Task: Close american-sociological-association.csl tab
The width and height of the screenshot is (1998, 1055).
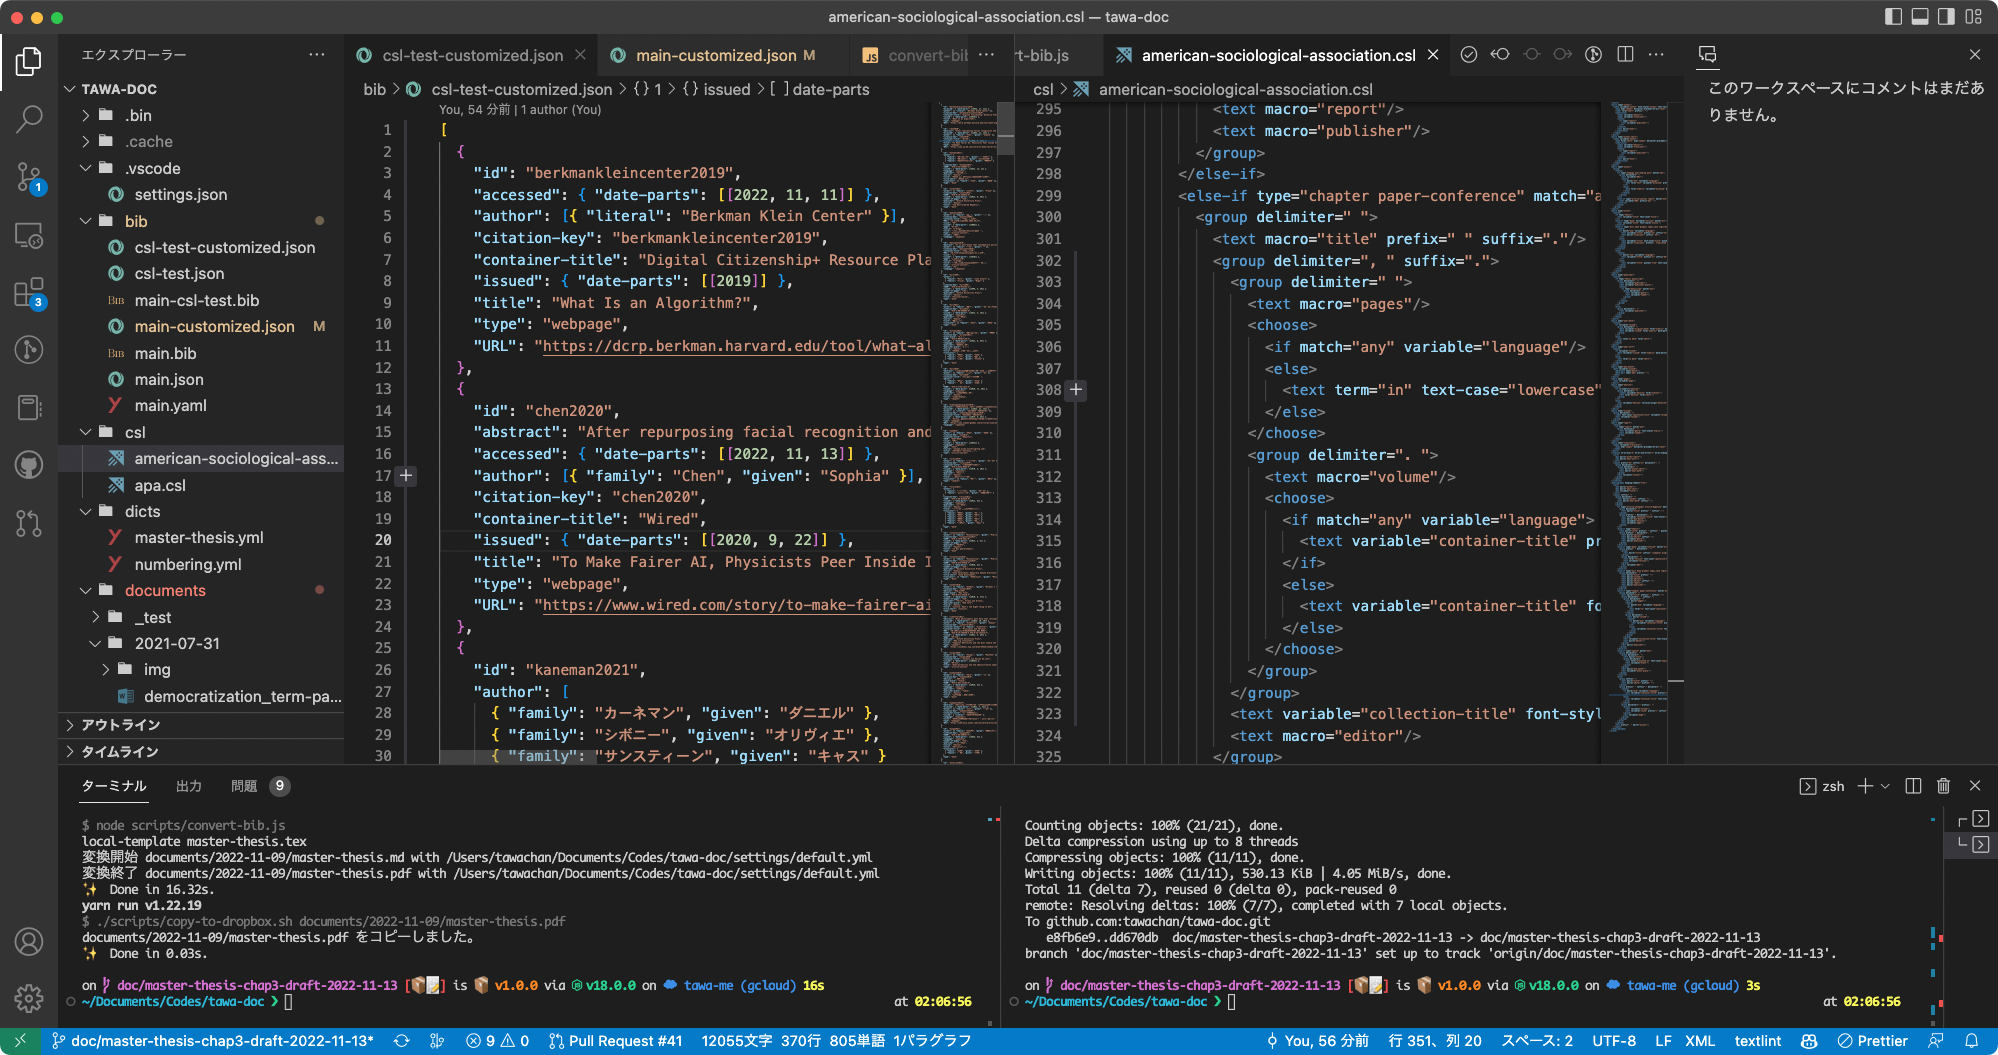Action: tap(1433, 55)
